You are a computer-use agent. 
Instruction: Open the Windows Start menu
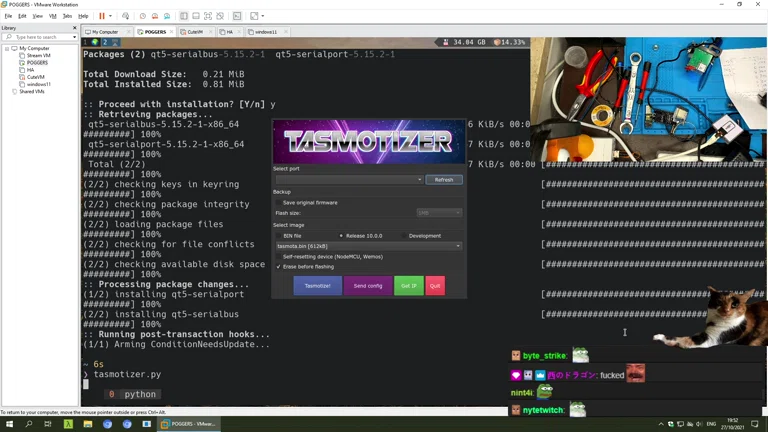[9, 424]
